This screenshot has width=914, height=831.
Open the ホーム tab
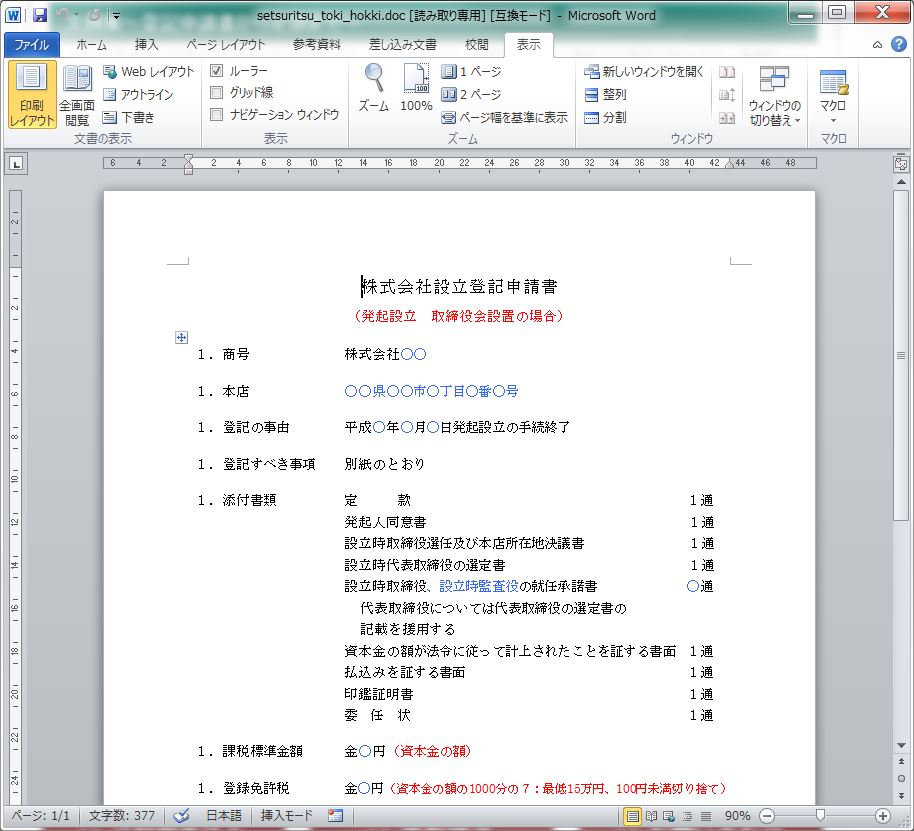click(92, 44)
